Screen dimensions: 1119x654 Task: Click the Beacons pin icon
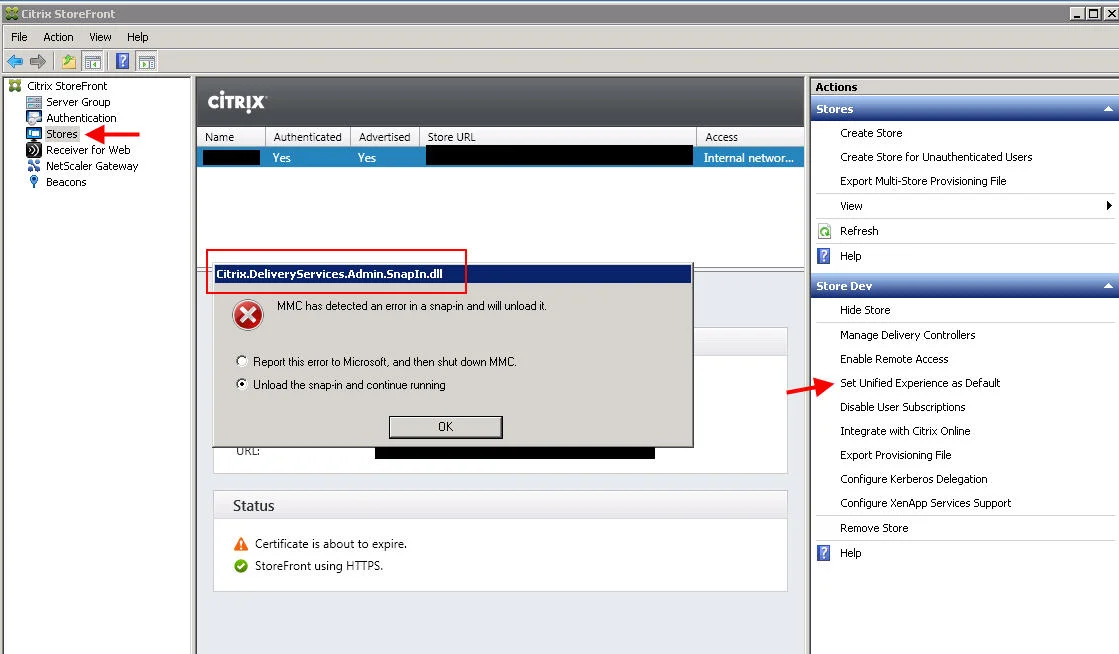coord(34,182)
